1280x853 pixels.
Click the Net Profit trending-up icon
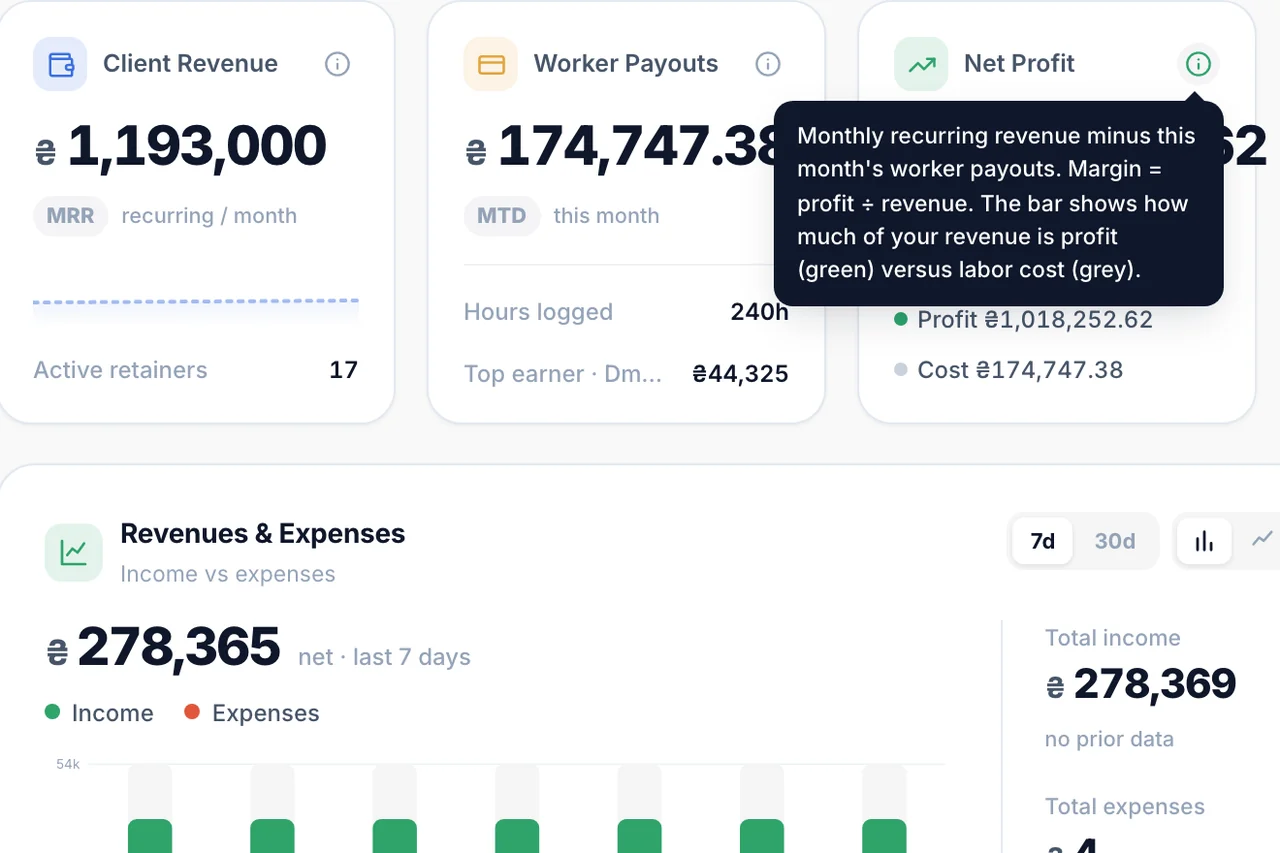coord(921,64)
